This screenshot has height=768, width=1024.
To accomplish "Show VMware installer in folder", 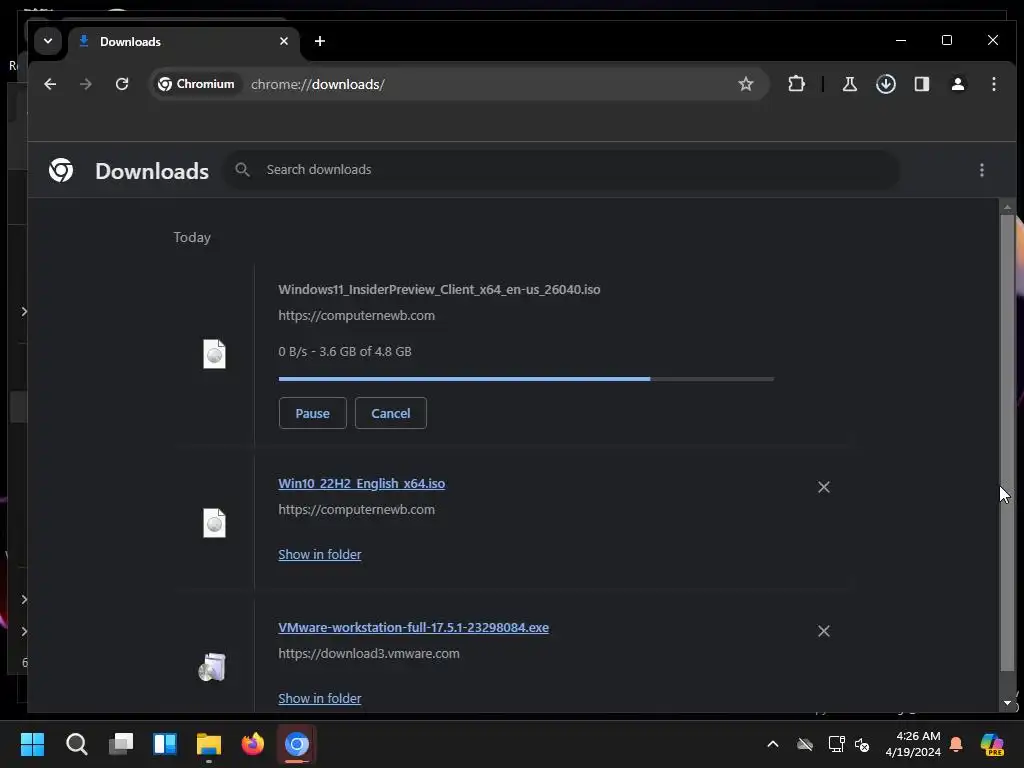I will click(x=319, y=698).
